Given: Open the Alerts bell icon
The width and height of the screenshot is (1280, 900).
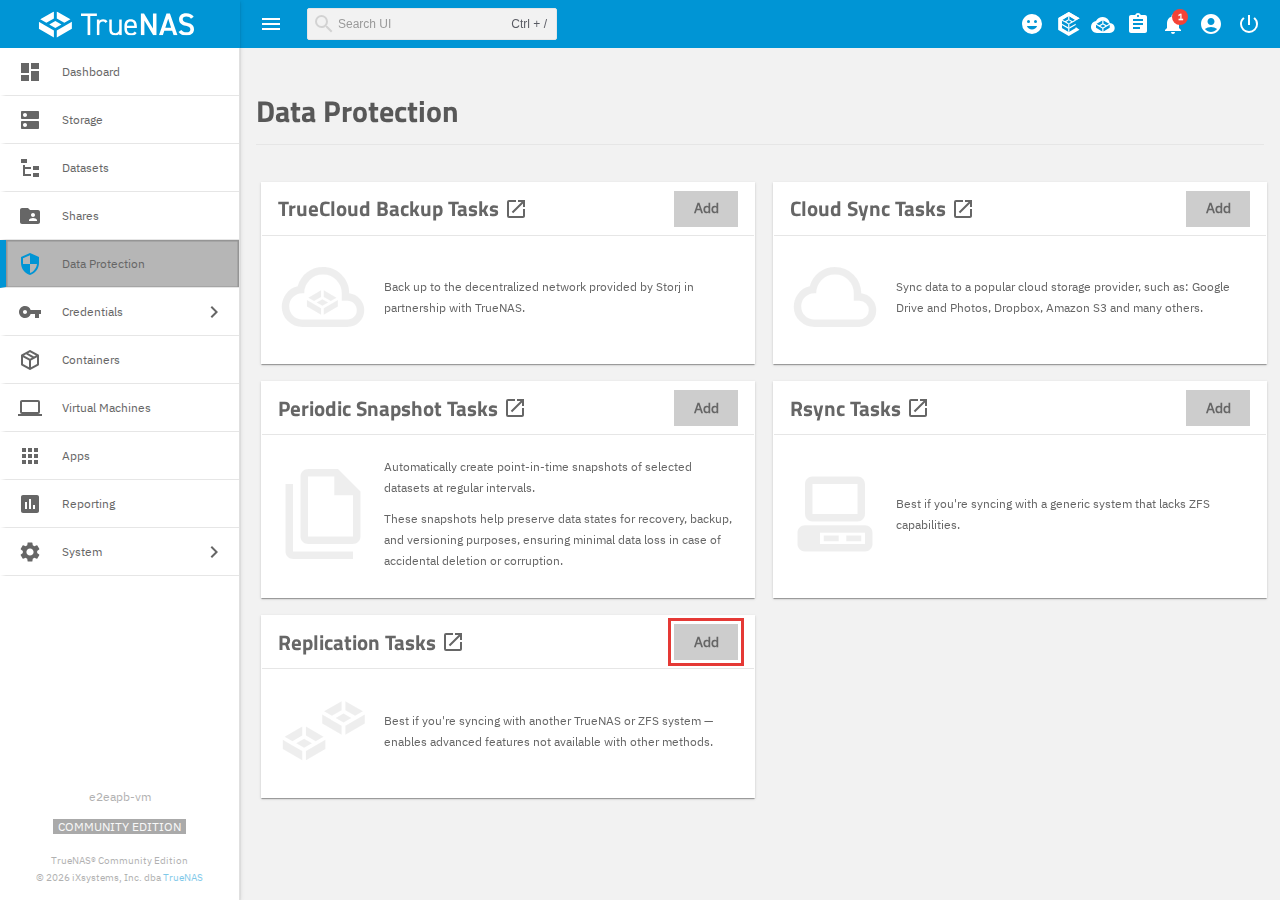Looking at the screenshot, I should tap(1173, 24).
